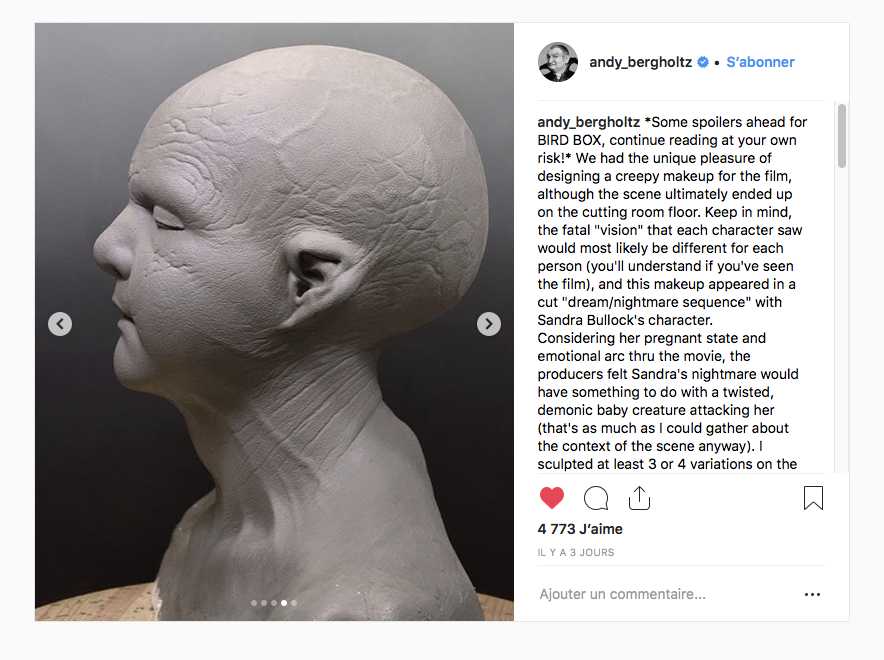Click the caption scrollbar thumb

[842, 136]
